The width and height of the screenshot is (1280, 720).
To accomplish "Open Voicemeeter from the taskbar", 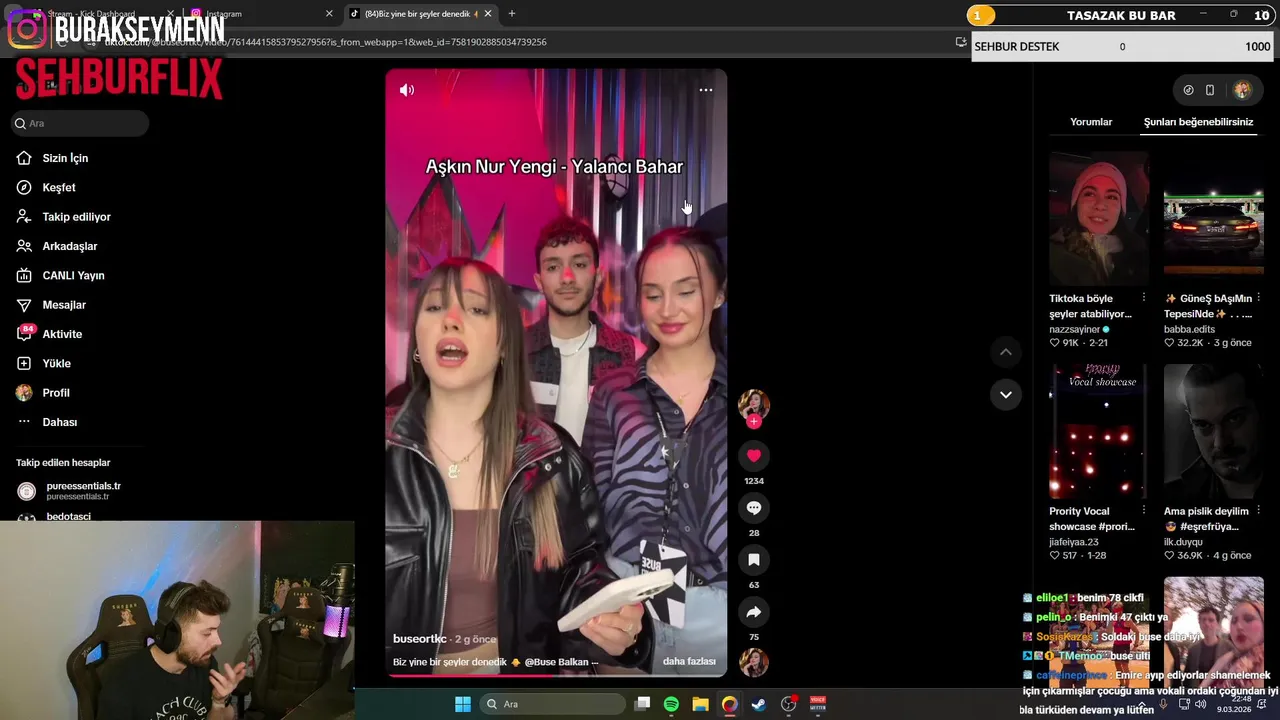I will pyautogui.click(x=817, y=704).
